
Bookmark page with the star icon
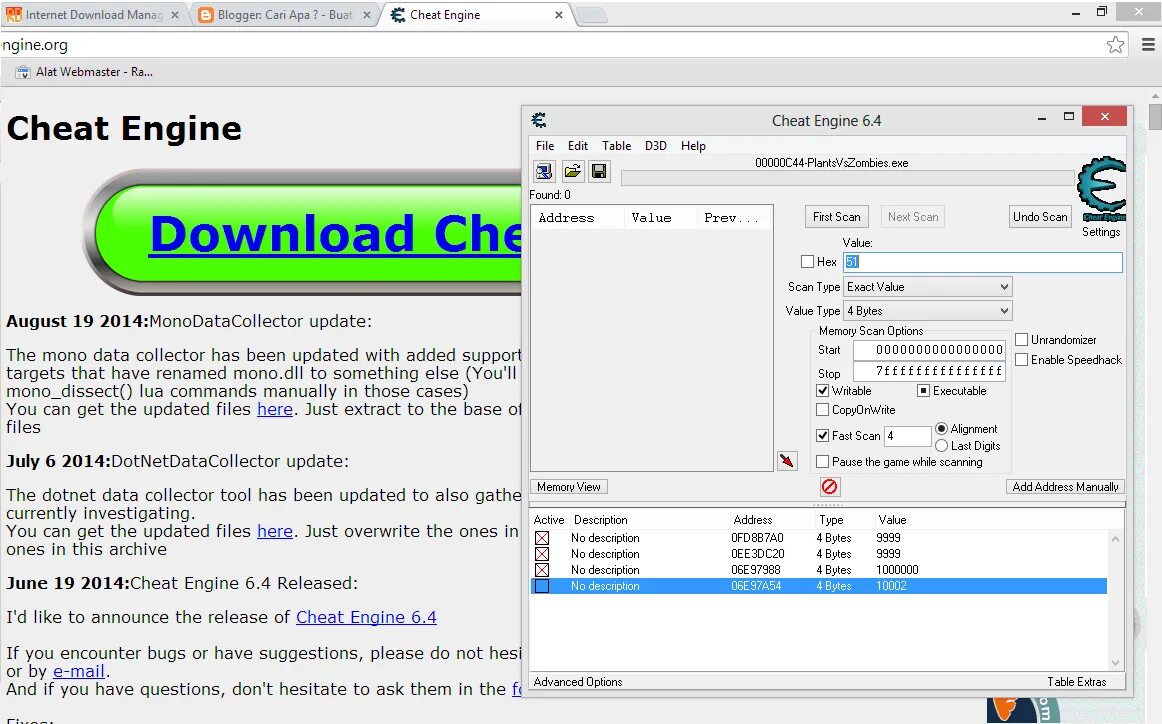coord(1115,45)
